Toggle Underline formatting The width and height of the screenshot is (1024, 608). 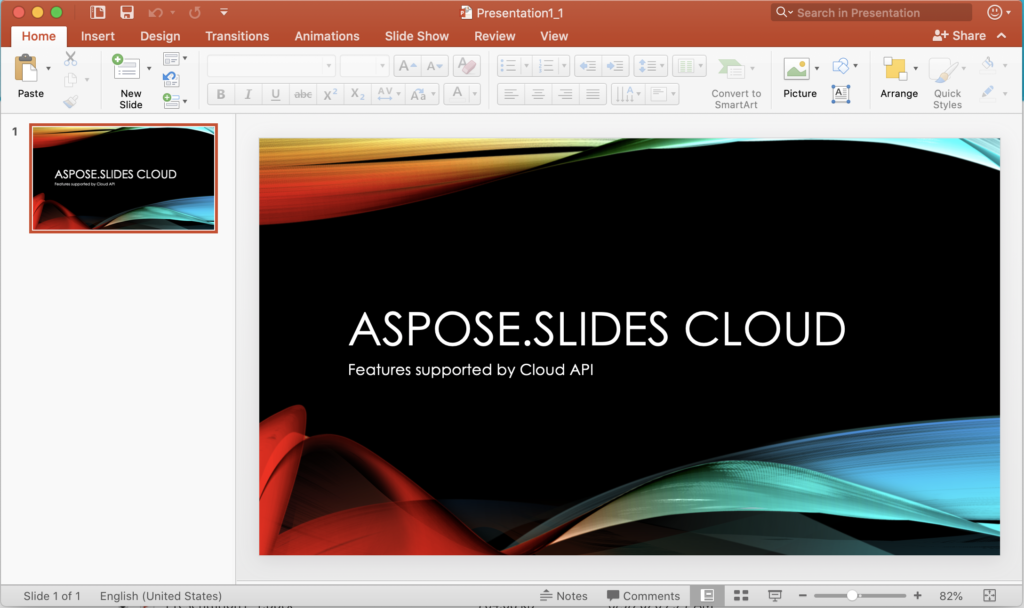coord(276,95)
